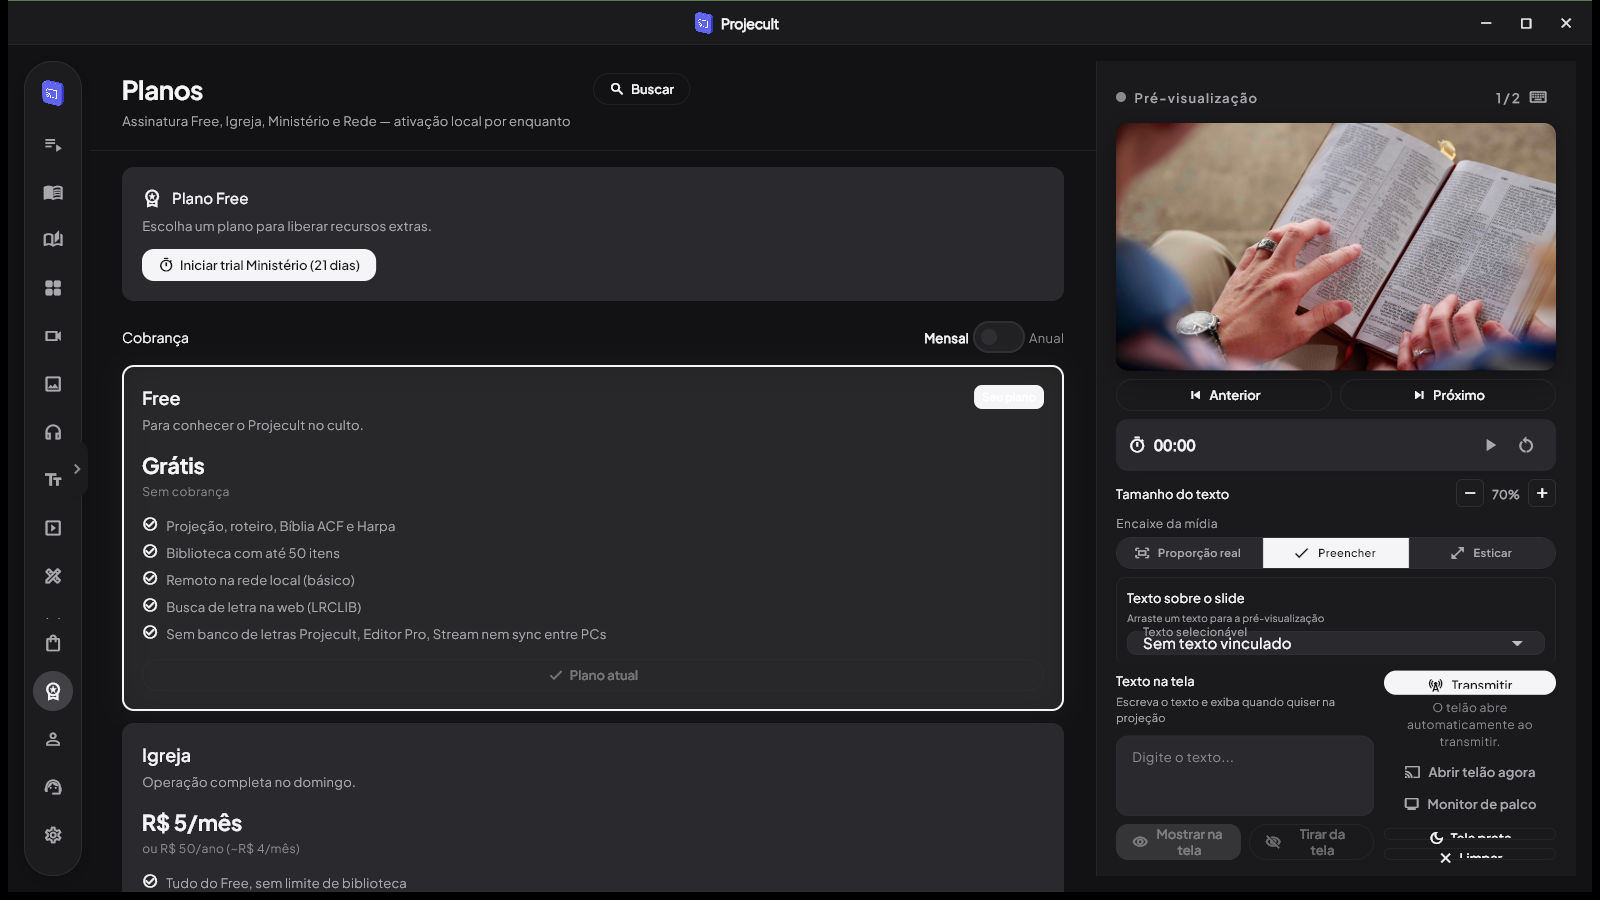The image size is (1600, 900).
Task: Select Proporção real media fit
Action: 1189,553
